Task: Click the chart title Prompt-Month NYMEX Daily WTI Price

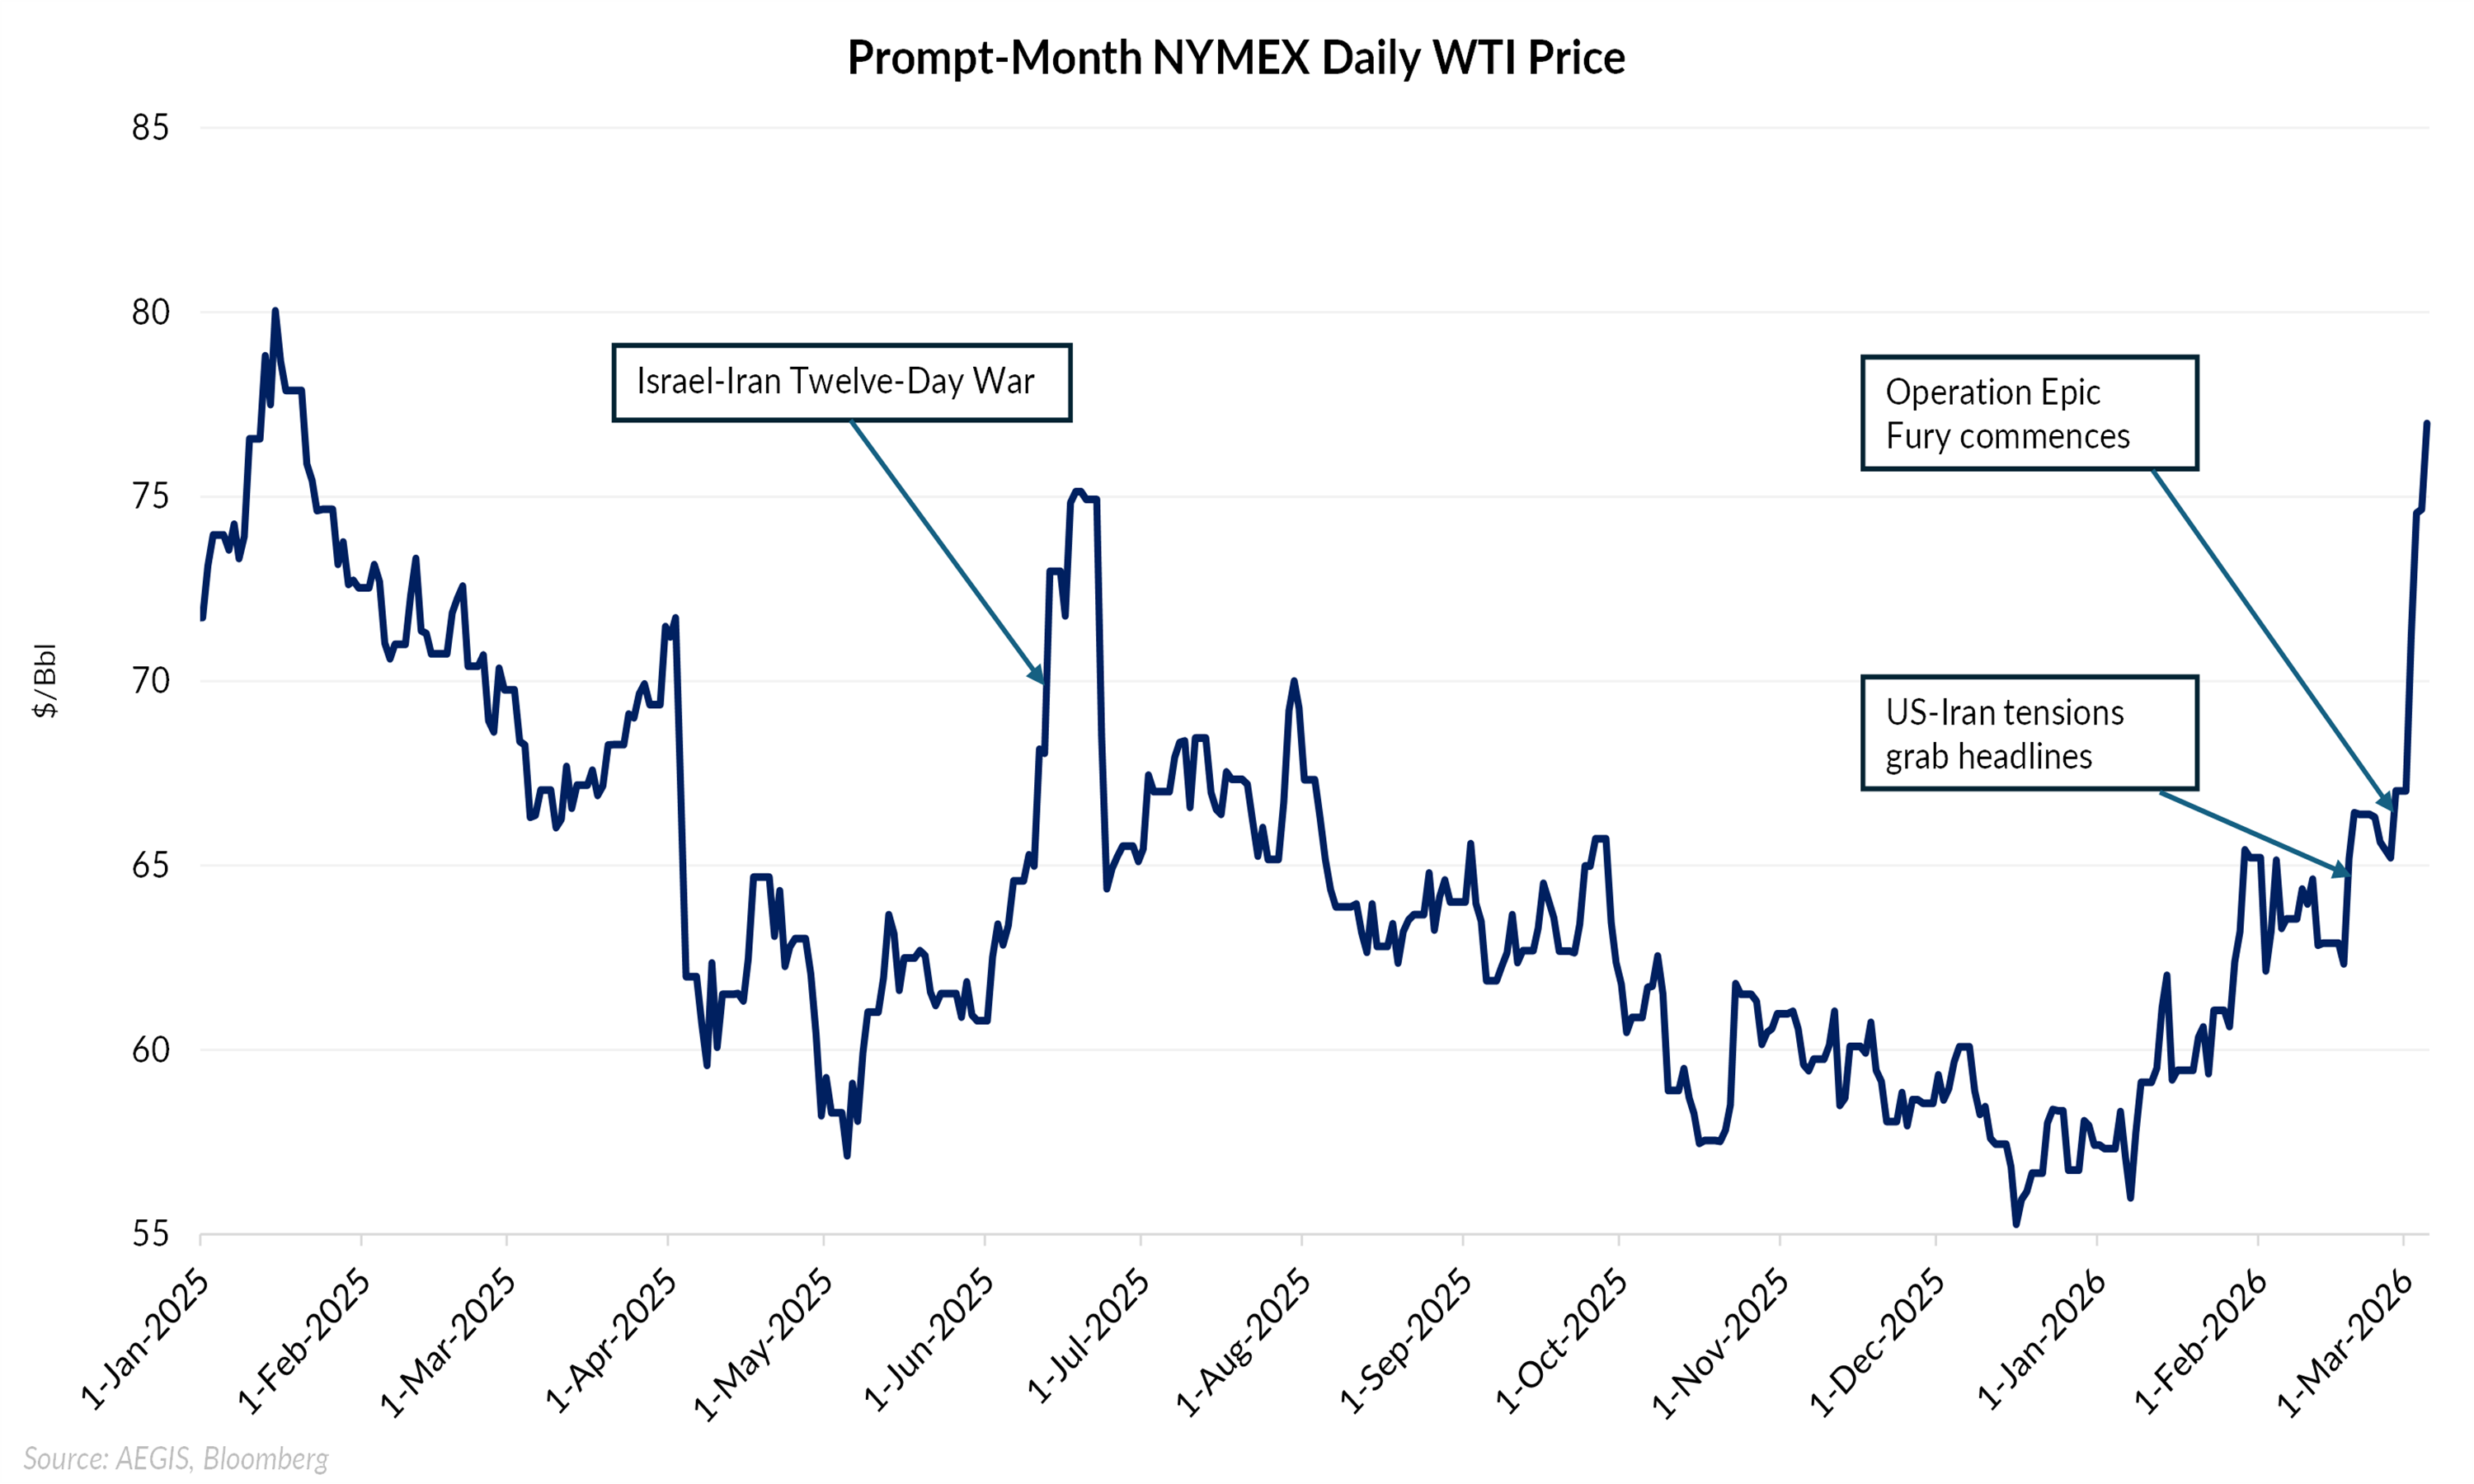Action: tap(1236, 58)
